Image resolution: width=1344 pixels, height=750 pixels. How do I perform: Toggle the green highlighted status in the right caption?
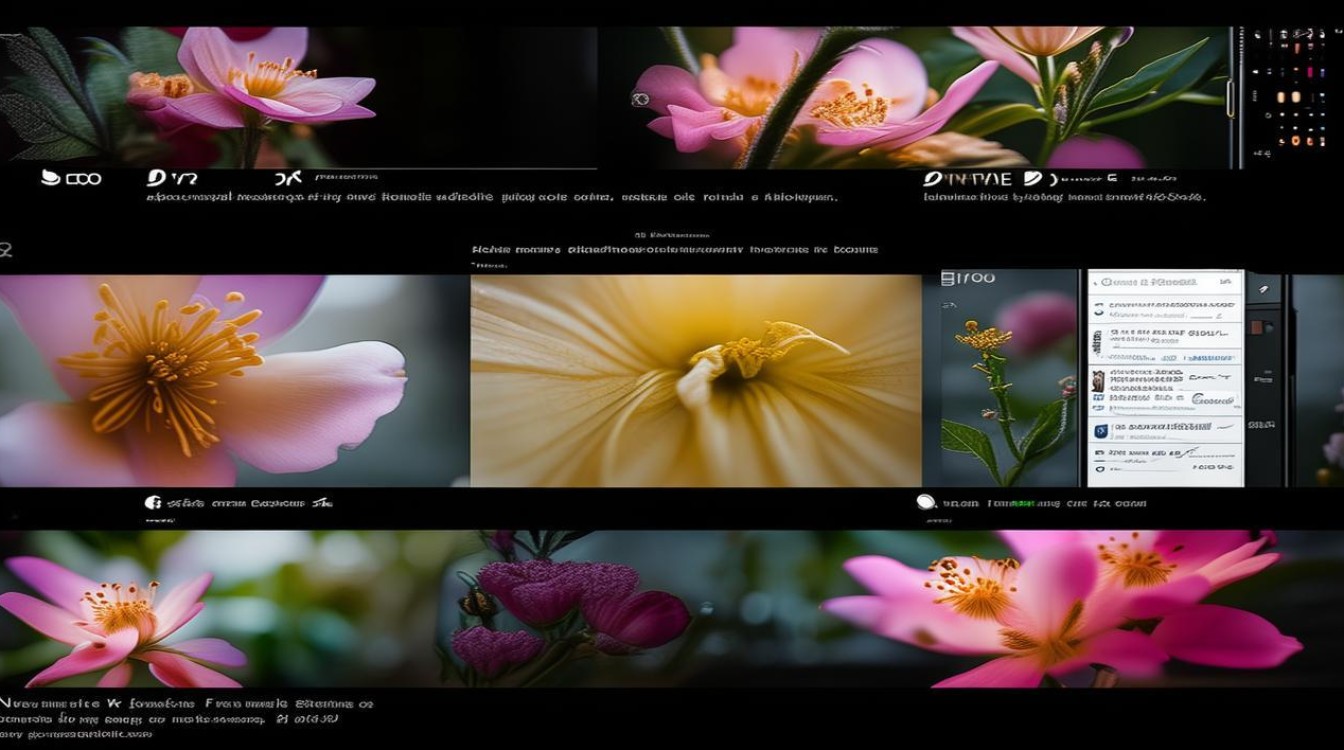coord(1023,502)
